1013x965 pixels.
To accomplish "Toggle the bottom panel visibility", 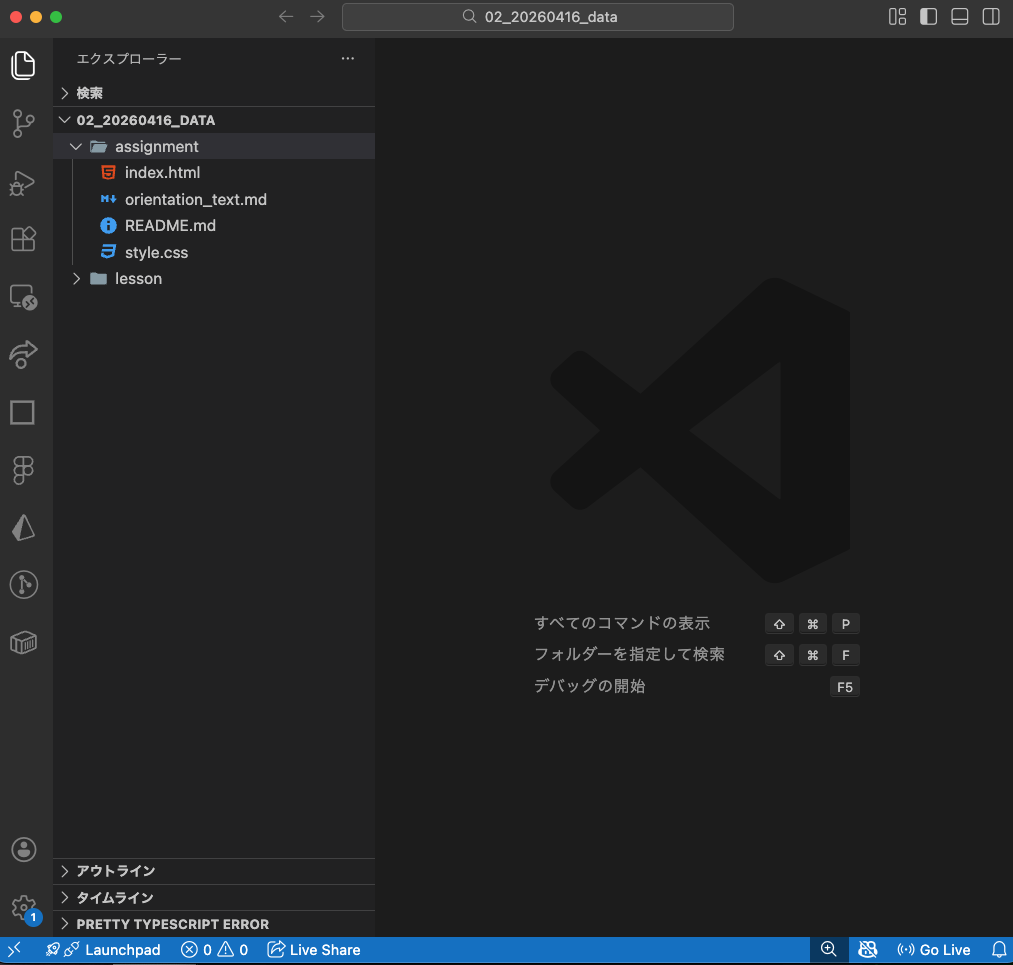I will pos(960,17).
